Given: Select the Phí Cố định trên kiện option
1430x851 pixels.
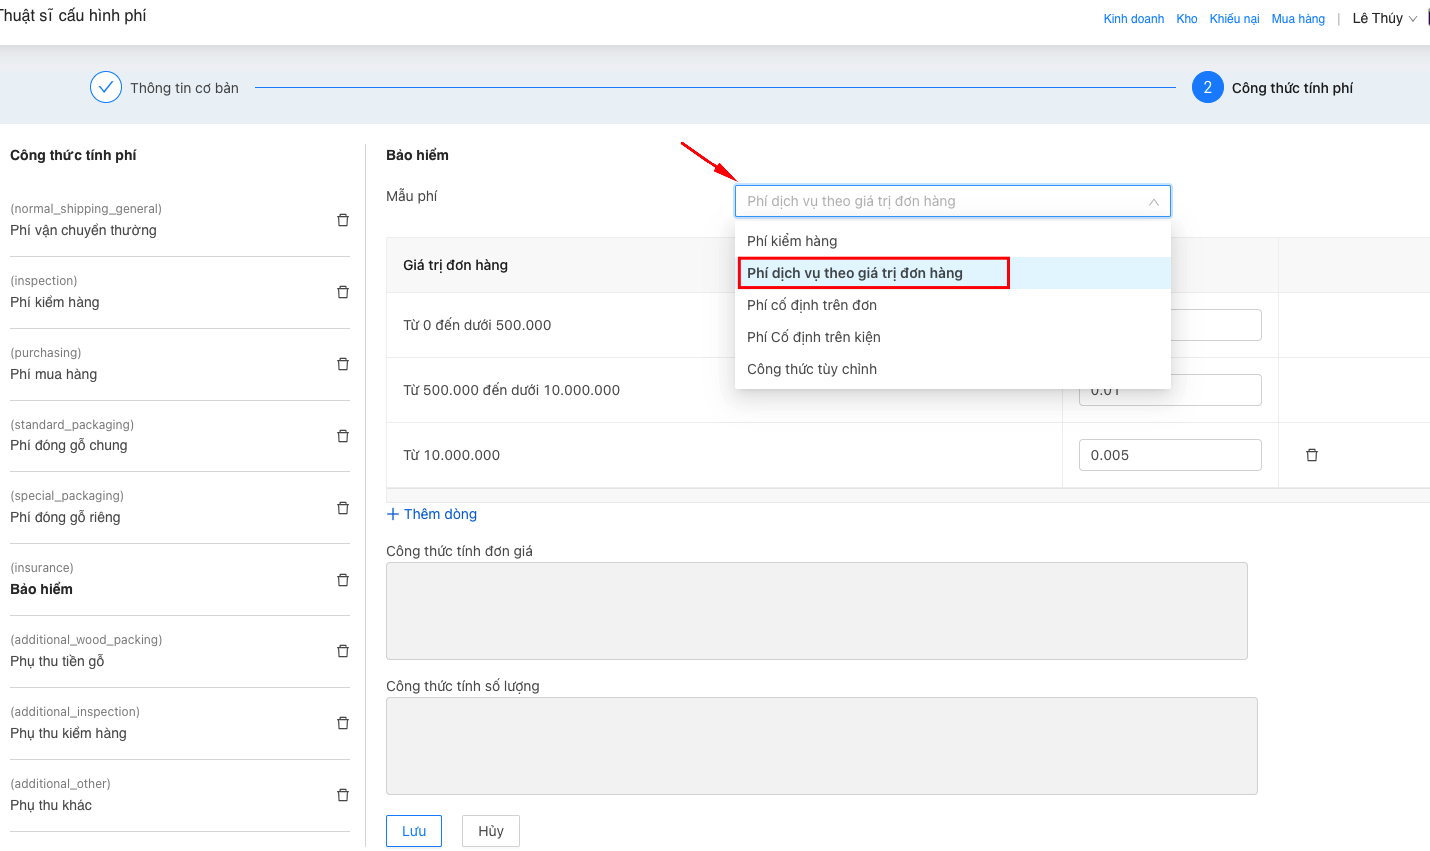Looking at the screenshot, I should click(814, 337).
